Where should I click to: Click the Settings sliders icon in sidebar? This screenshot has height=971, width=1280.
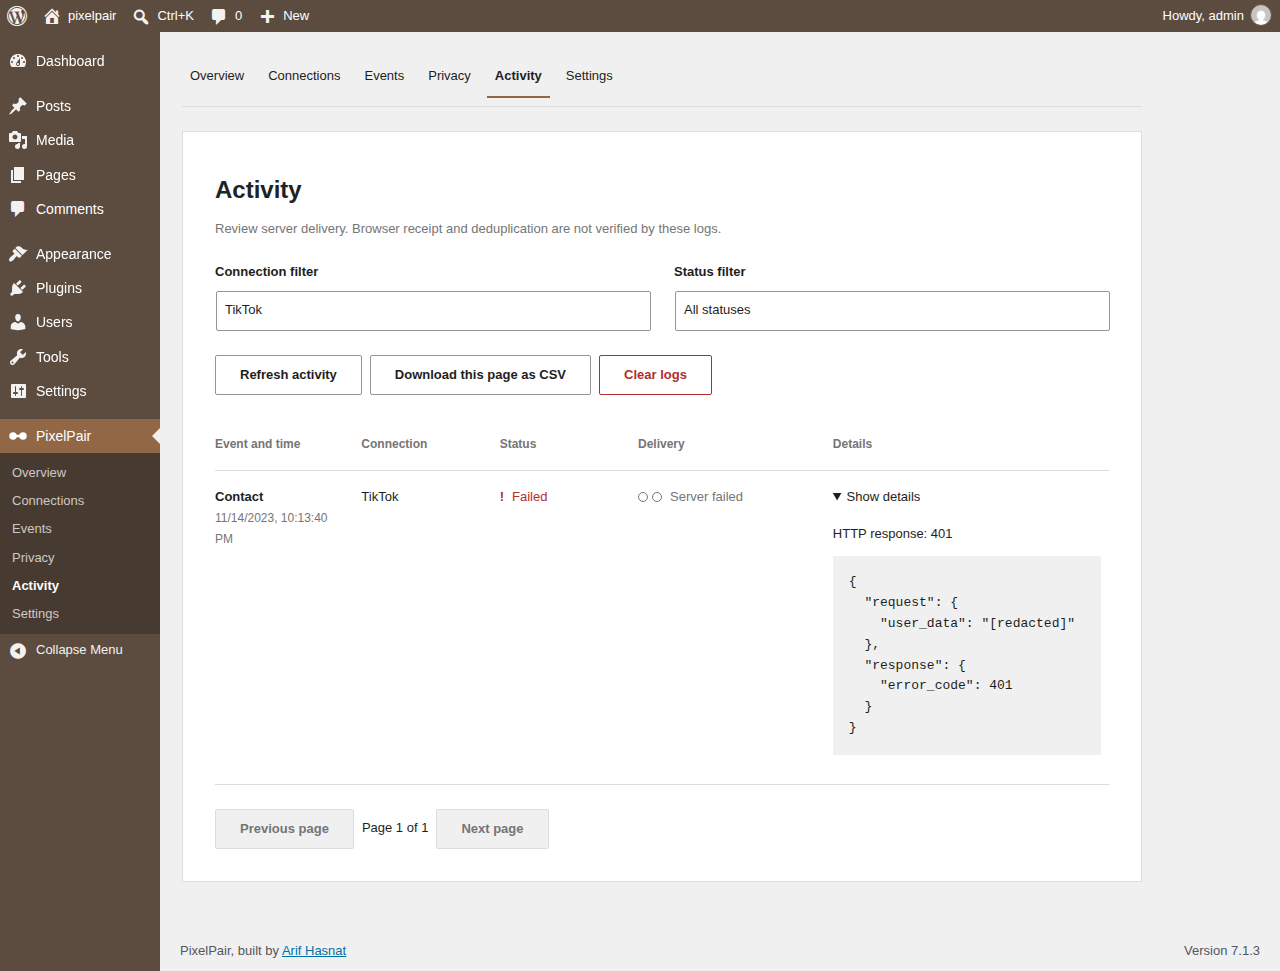[18, 391]
